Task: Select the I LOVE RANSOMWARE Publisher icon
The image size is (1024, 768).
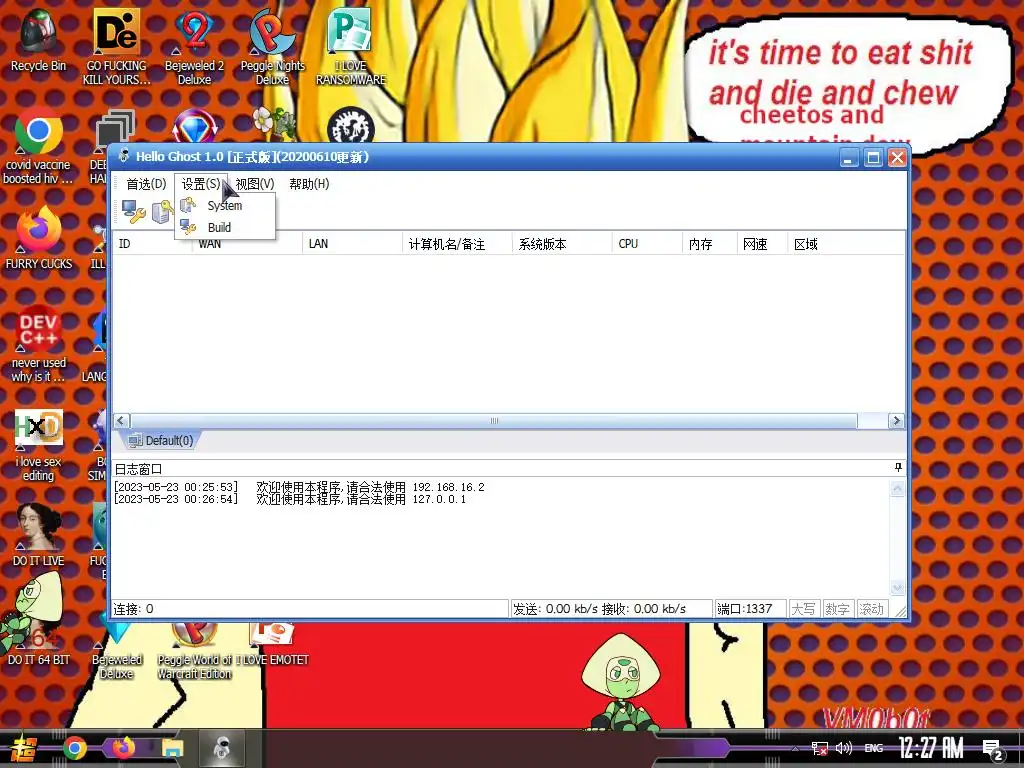Action: click(x=351, y=47)
